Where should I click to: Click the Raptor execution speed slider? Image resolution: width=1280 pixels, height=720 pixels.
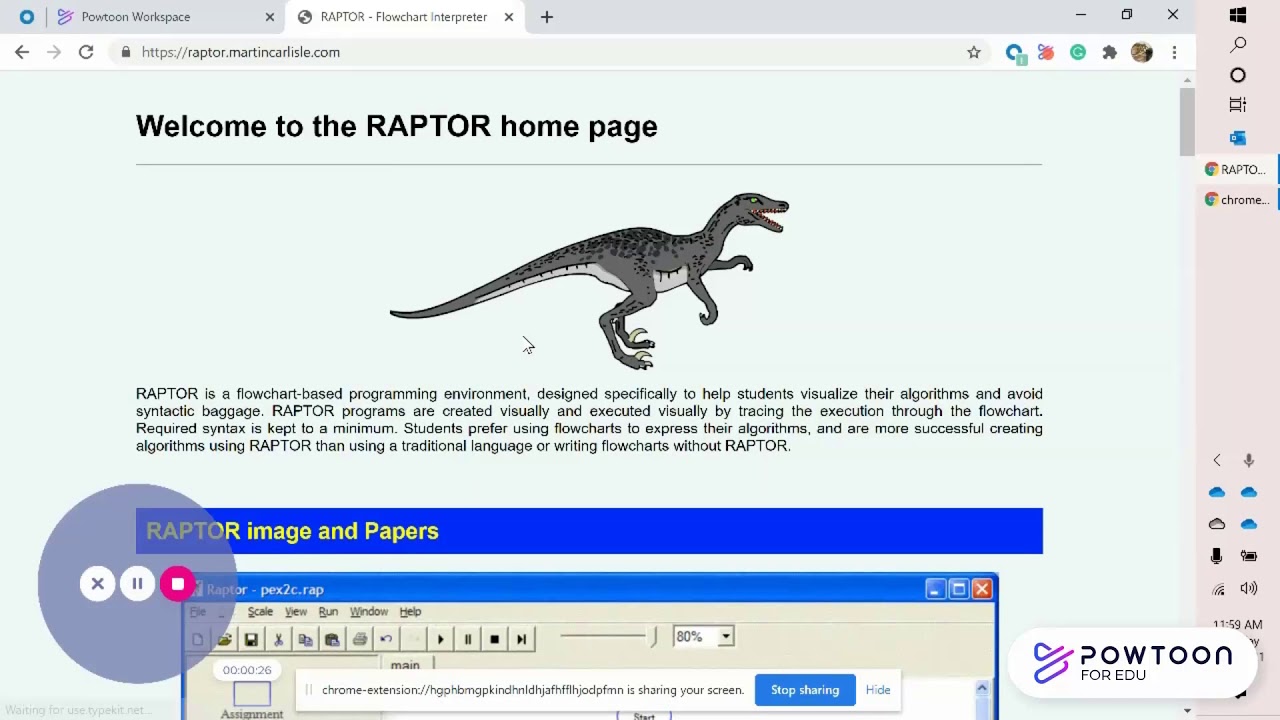(608, 636)
